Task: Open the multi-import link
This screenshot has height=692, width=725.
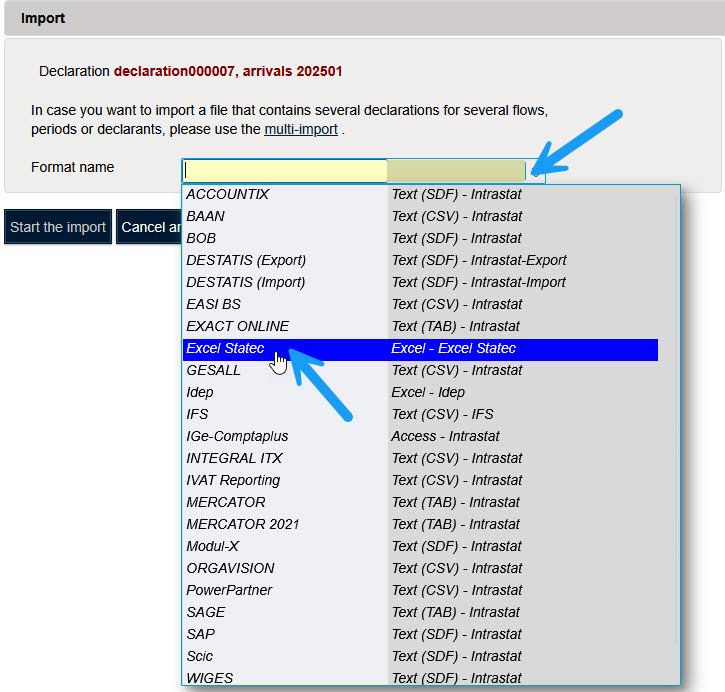Action: [300, 130]
